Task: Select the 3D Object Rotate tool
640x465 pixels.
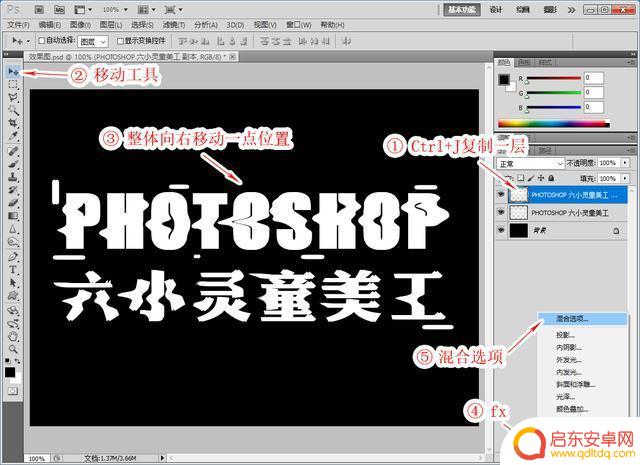Action: tap(13, 310)
